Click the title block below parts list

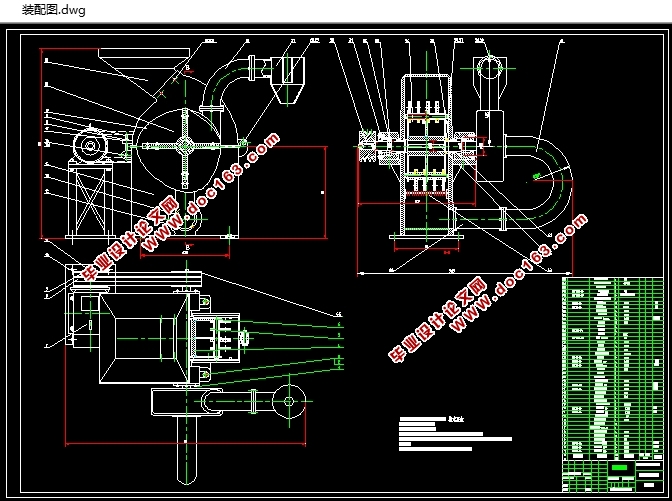pyautogui.click(x=613, y=476)
